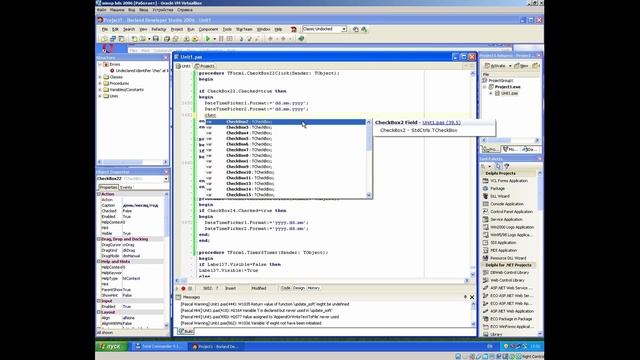640x360 pixels.
Task: Open the Window menu
Action: 263,29
